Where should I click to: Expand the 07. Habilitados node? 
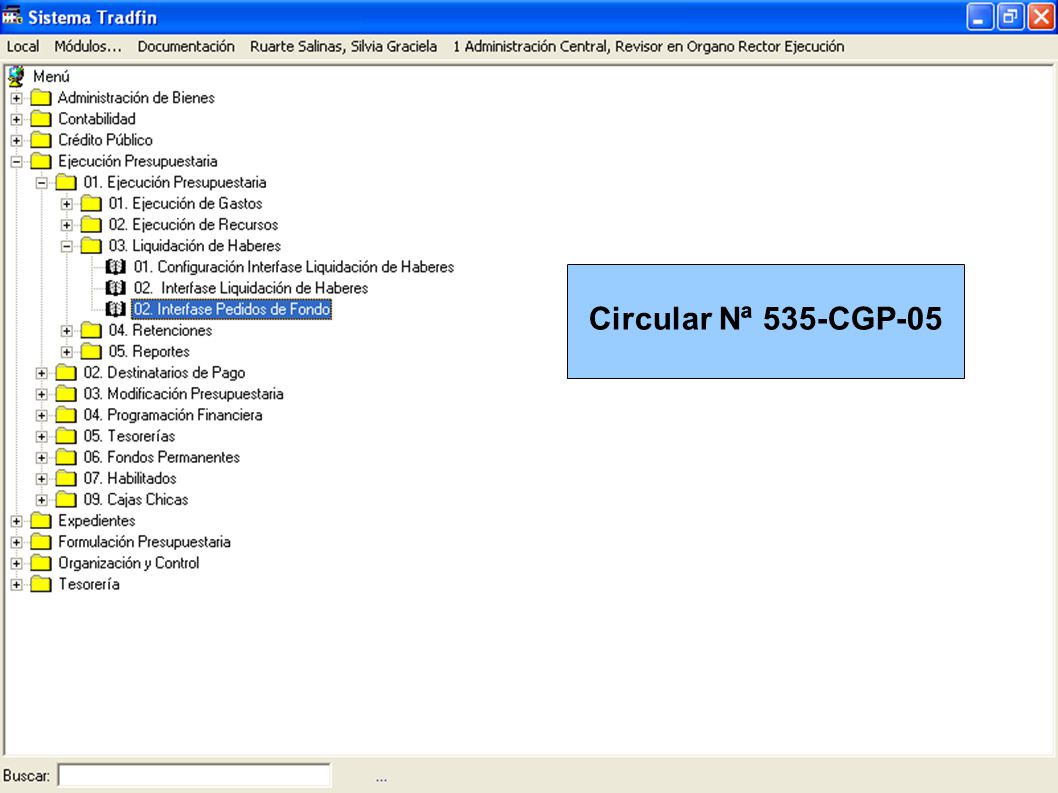42,479
